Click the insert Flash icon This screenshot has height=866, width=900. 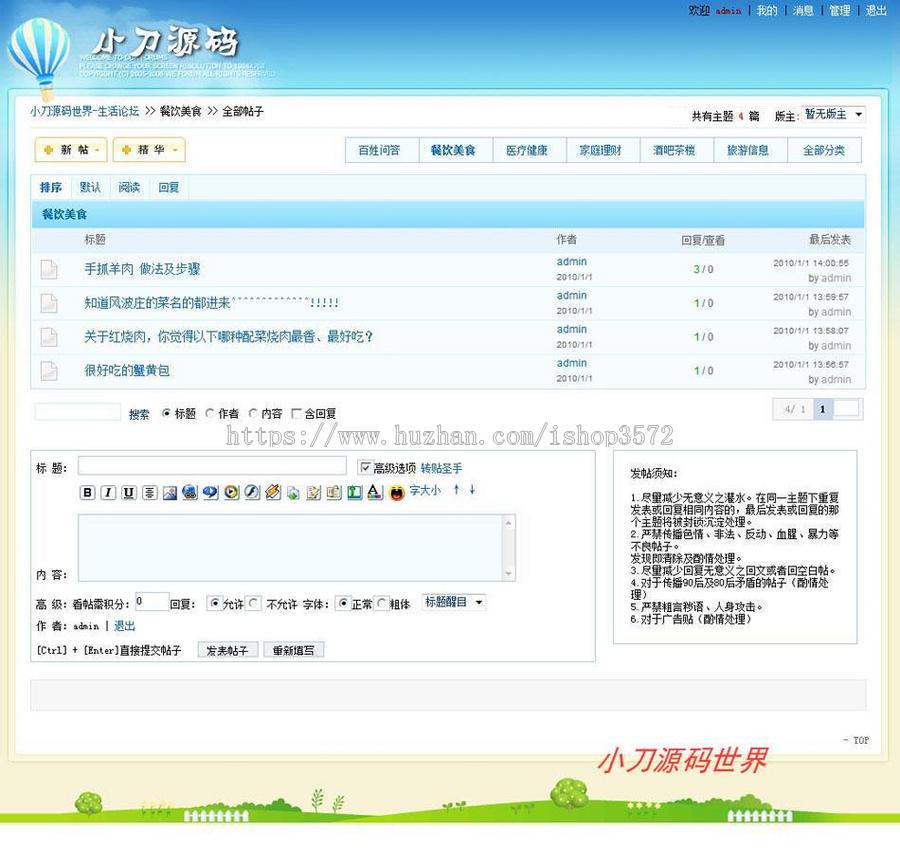[x=252, y=492]
